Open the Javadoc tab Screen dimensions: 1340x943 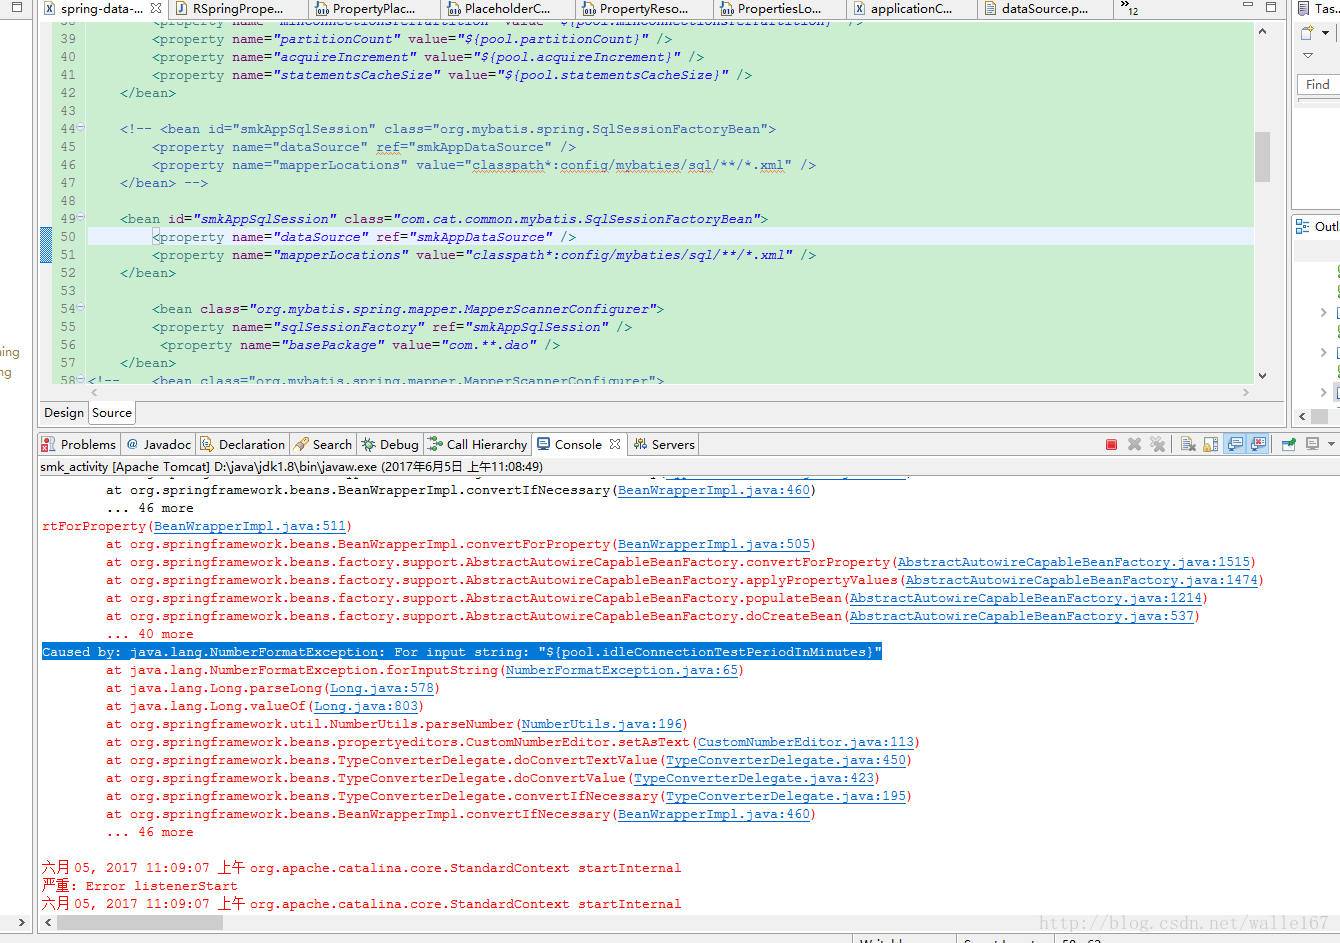(158, 444)
